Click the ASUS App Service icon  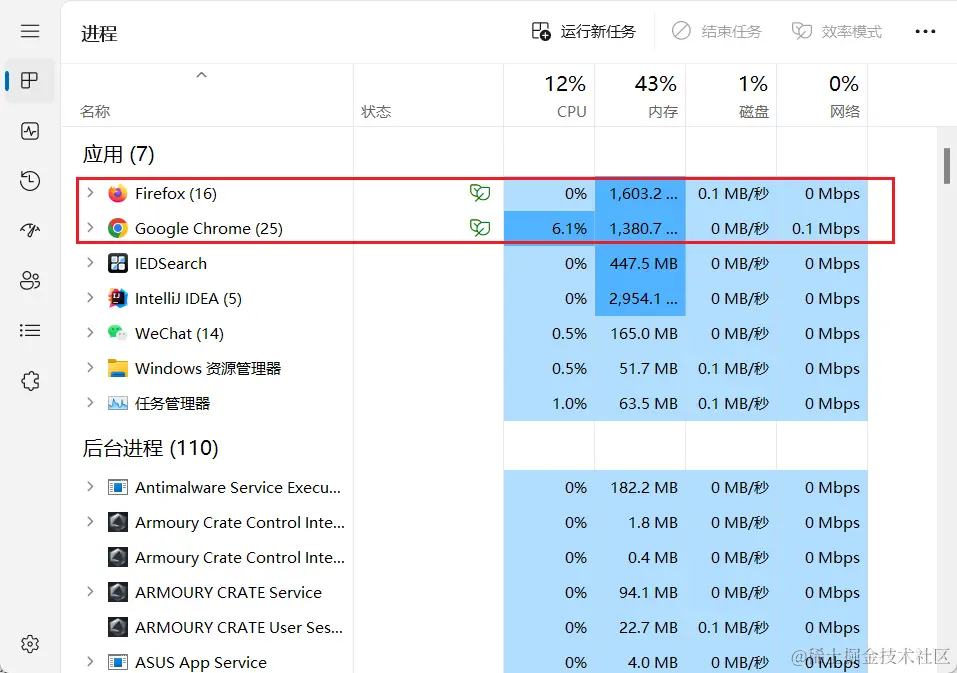click(118, 662)
